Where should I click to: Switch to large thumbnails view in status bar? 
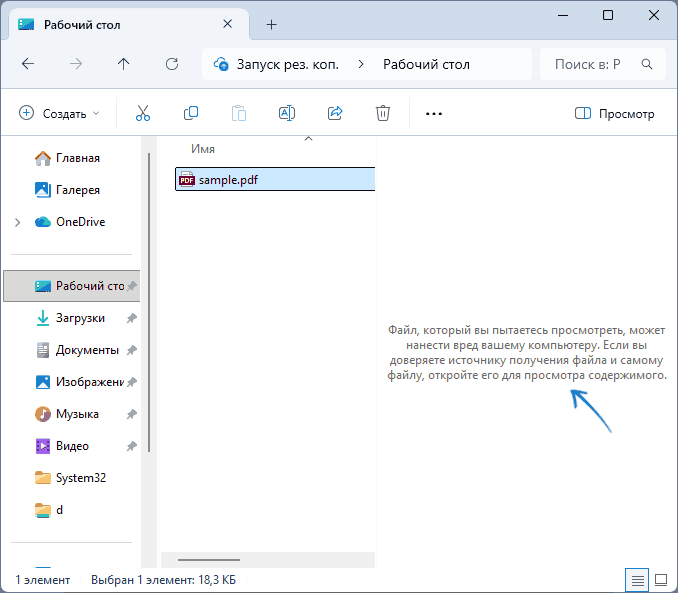click(x=661, y=579)
